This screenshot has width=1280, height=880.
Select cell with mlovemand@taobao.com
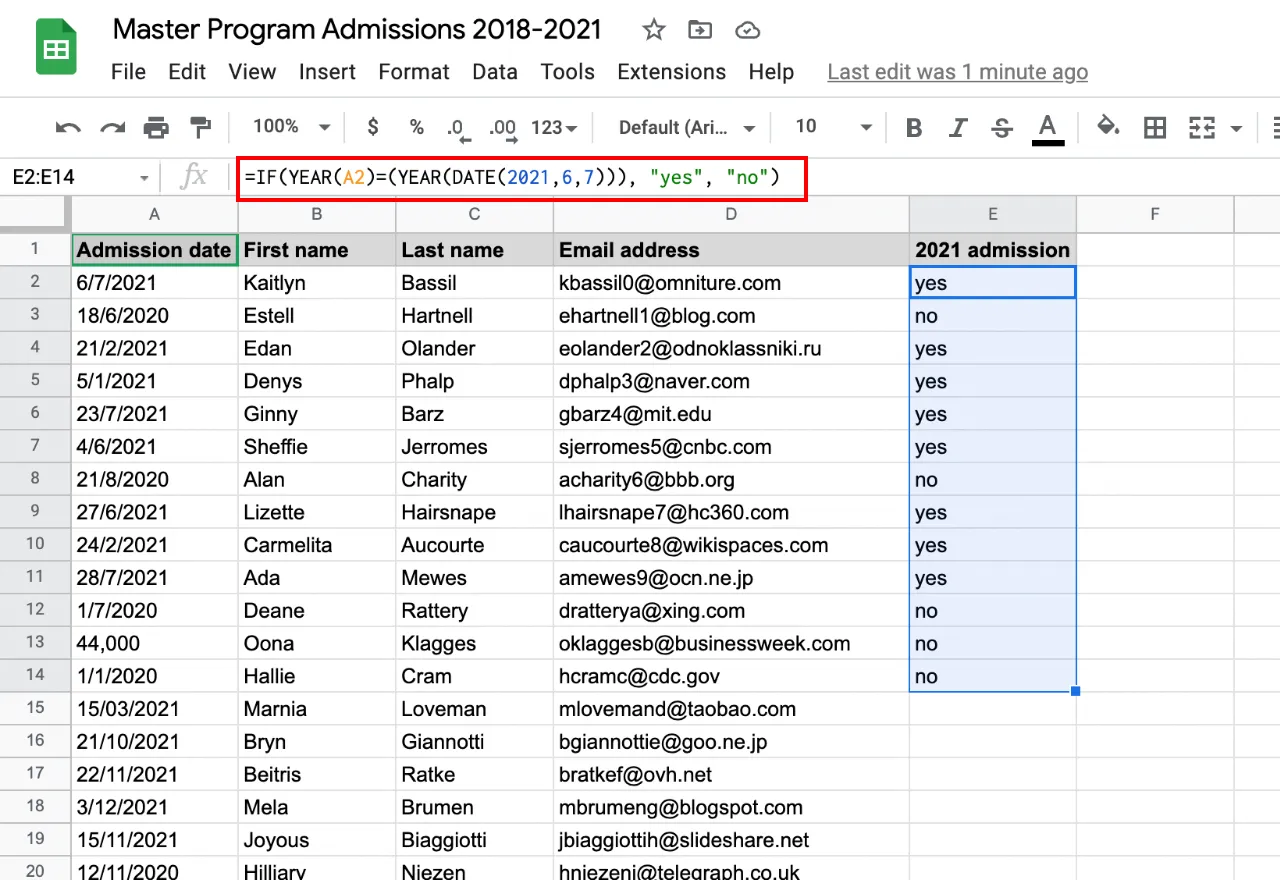(731, 709)
